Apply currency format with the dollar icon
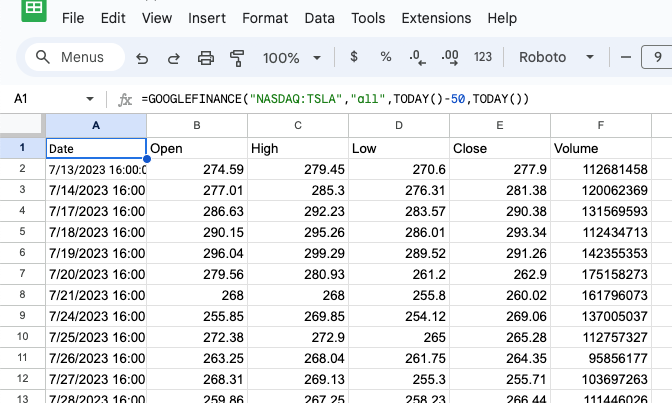 [x=354, y=57]
